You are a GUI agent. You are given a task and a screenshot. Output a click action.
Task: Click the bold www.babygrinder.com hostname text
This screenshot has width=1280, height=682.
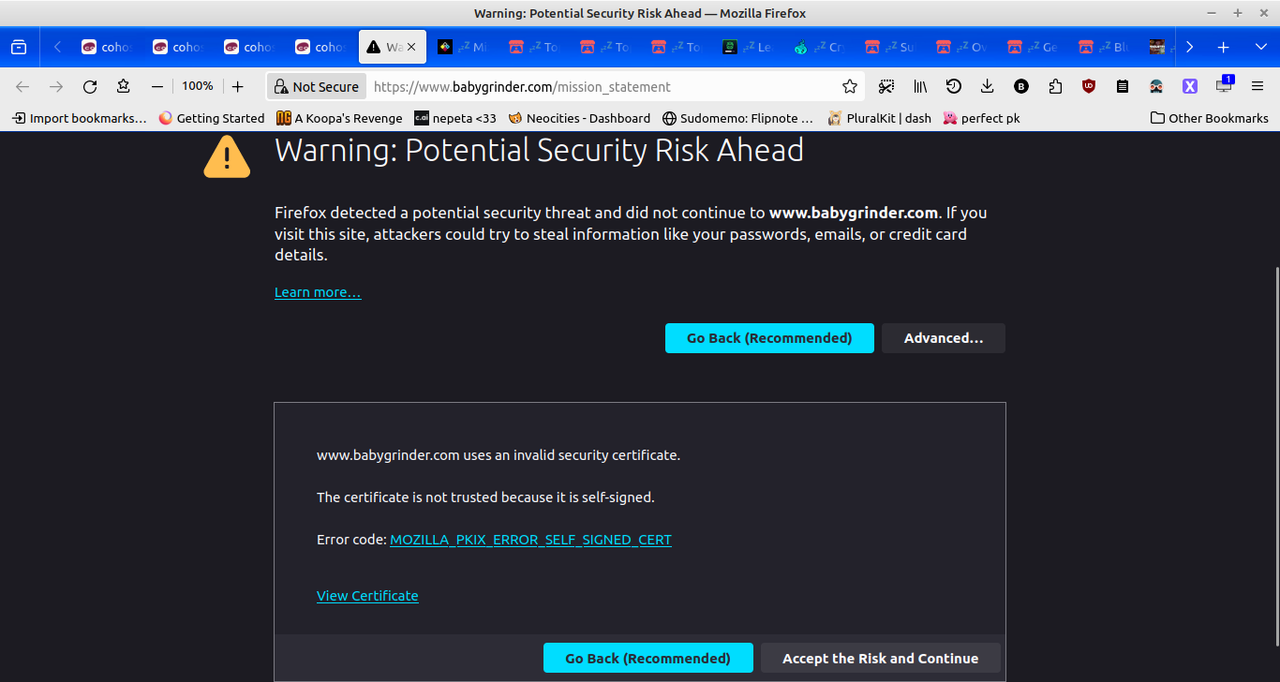[x=853, y=212]
